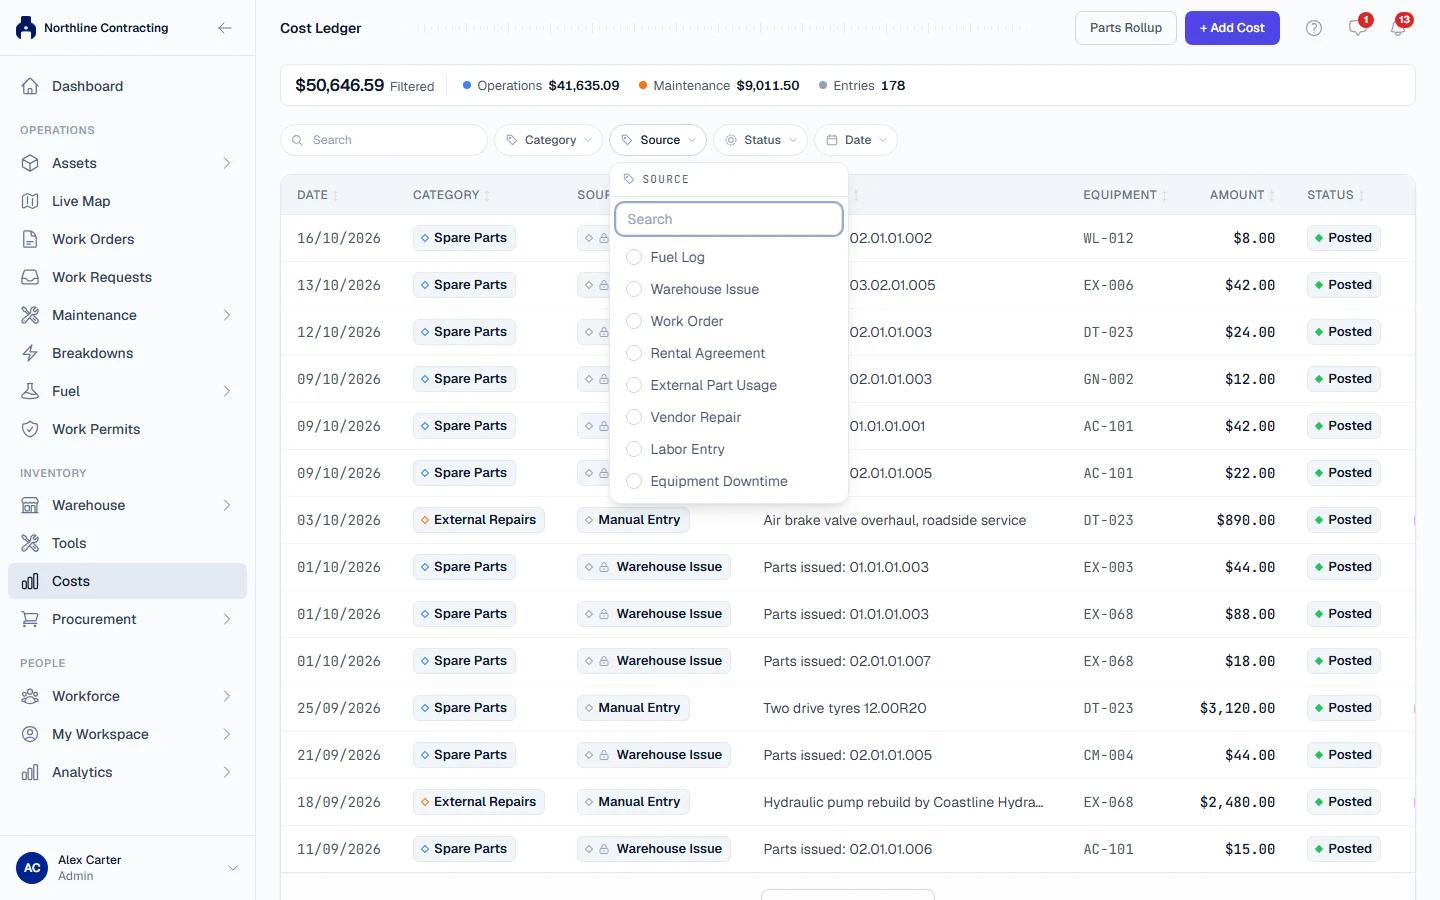The height and width of the screenshot is (900, 1440).
Task: Sort by the CATEGORY column header
Action: tap(451, 195)
